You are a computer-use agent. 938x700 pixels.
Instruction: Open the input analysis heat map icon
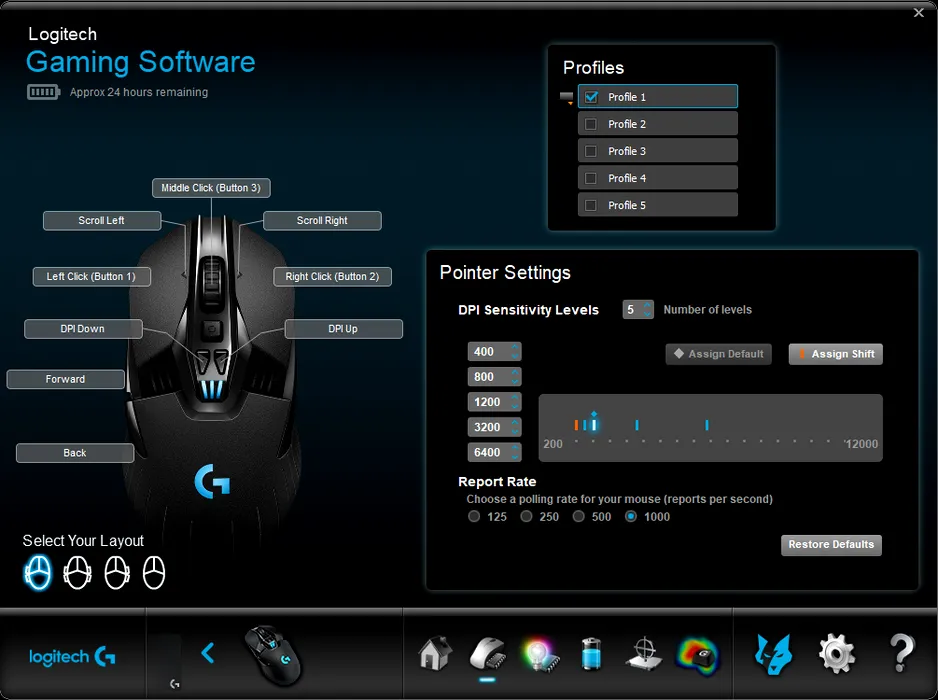(x=698, y=654)
